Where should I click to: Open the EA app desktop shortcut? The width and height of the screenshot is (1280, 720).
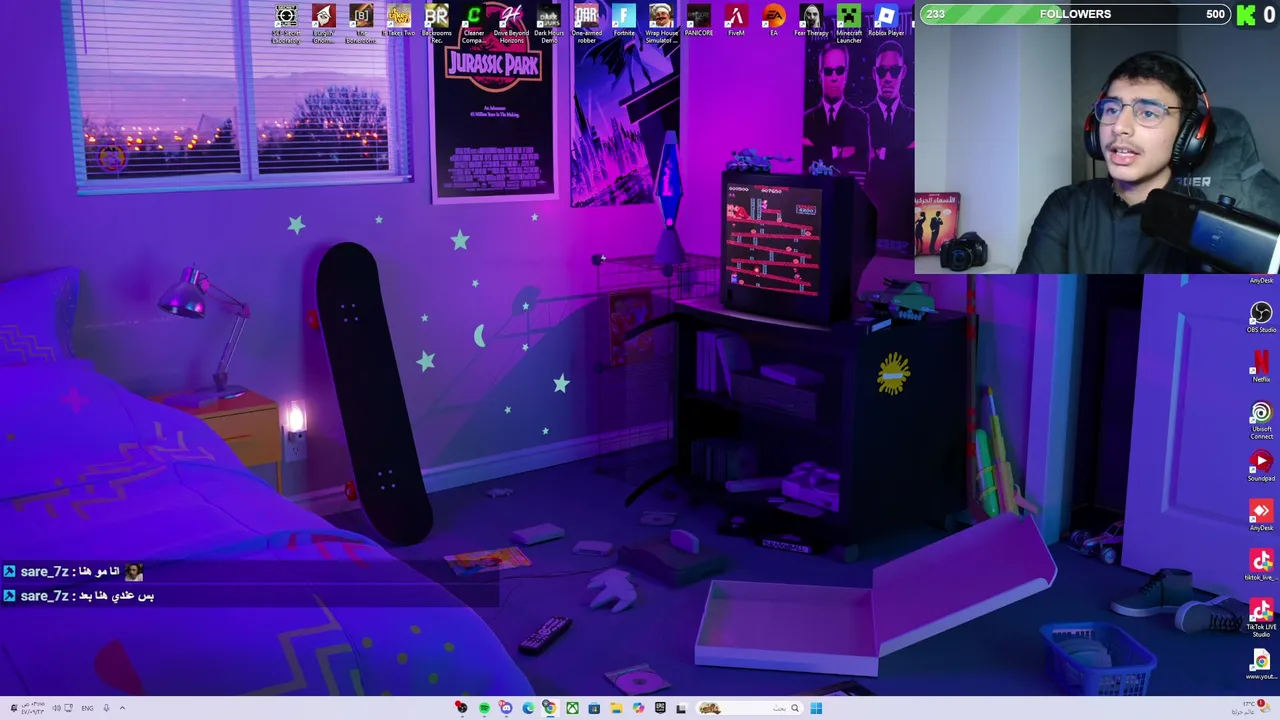[x=774, y=22]
